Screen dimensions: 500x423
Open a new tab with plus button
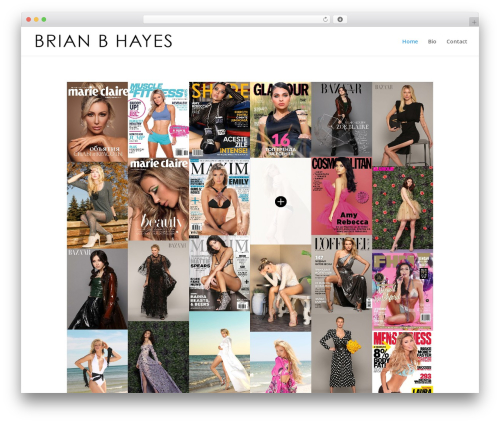pos(474,22)
